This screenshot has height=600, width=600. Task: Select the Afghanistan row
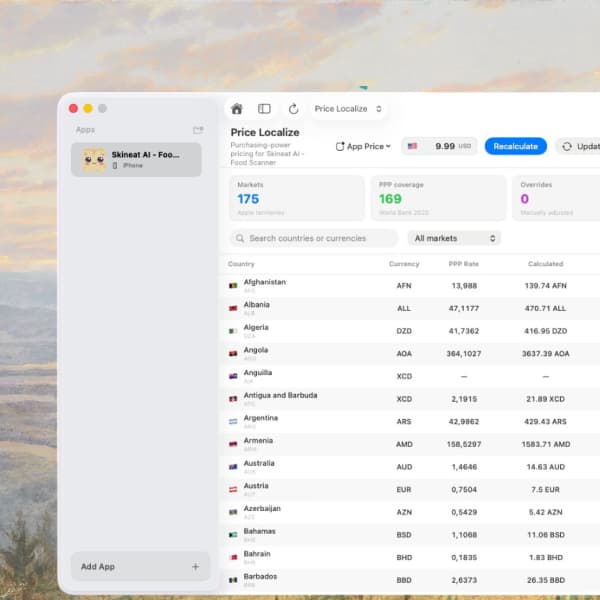(x=410, y=286)
